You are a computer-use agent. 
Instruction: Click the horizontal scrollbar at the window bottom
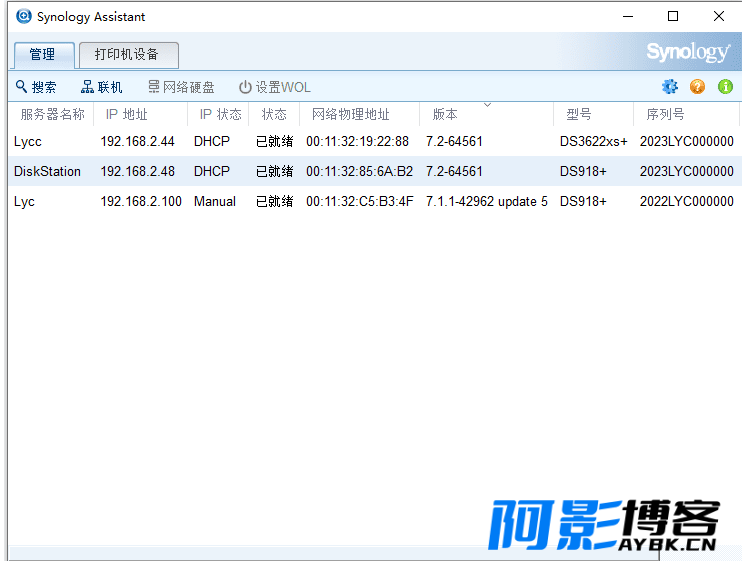(334, 553)
